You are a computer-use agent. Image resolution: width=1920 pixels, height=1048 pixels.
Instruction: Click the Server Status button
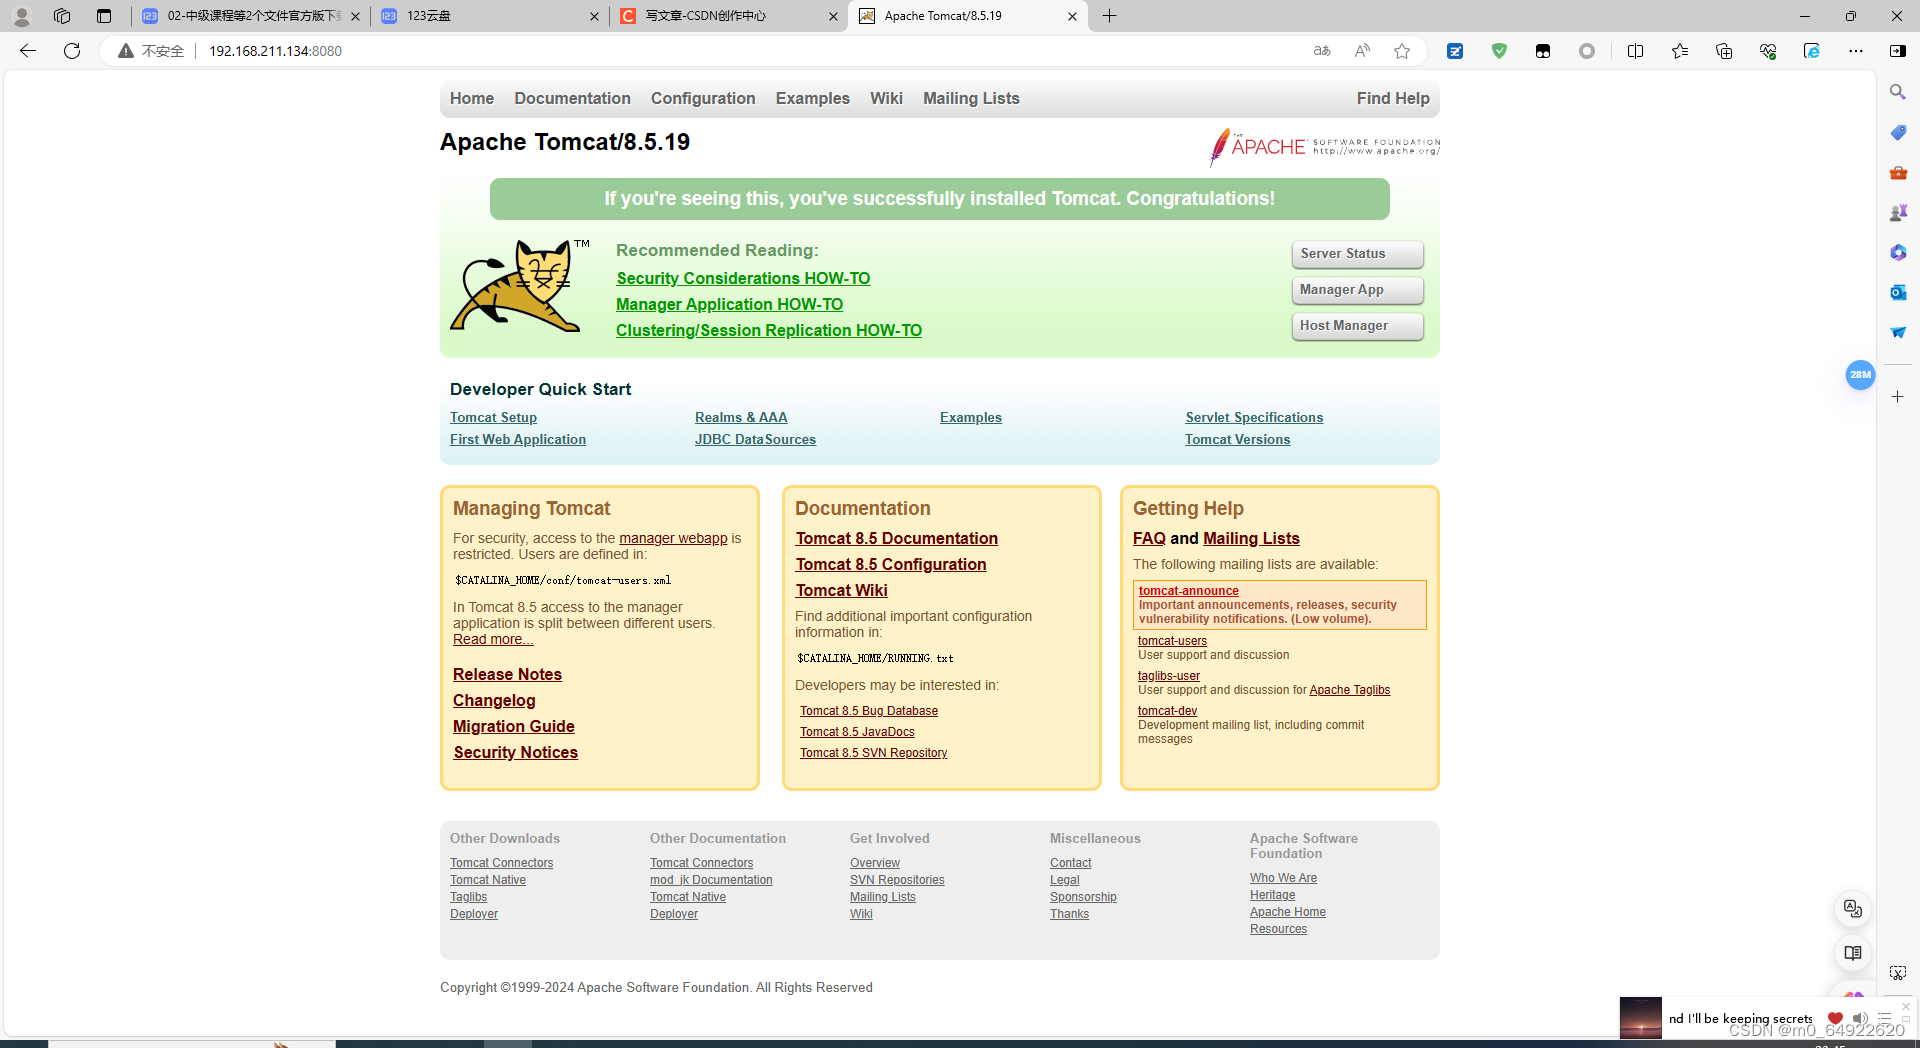click(1357, 254)
